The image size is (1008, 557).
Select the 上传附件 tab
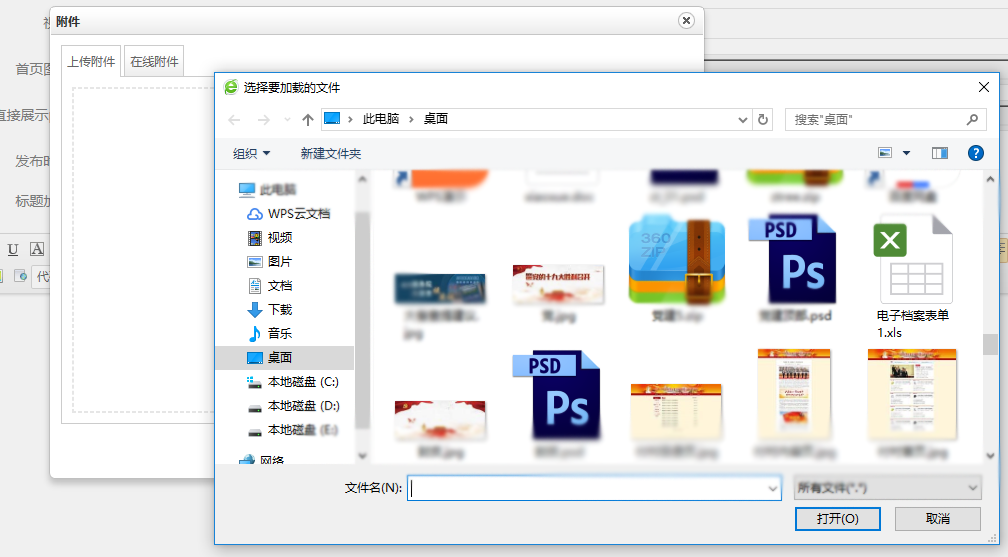tap(91, 61)
